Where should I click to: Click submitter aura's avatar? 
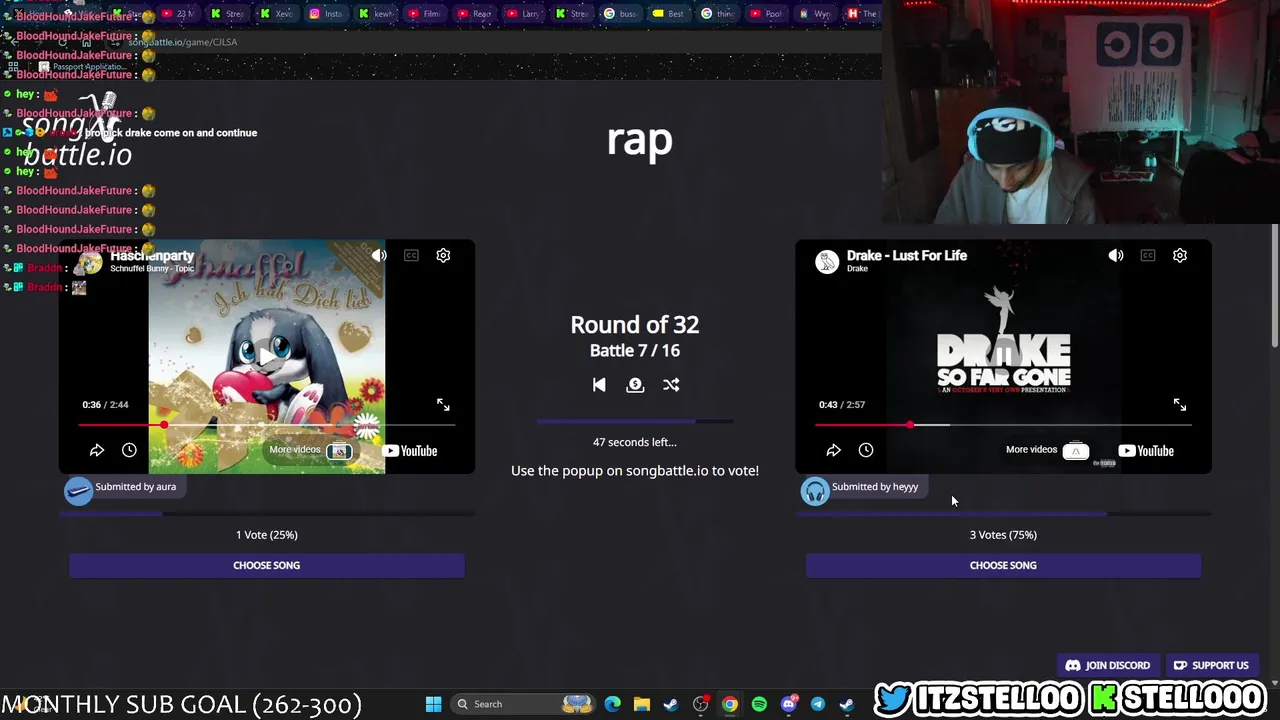tap(79, 490)
